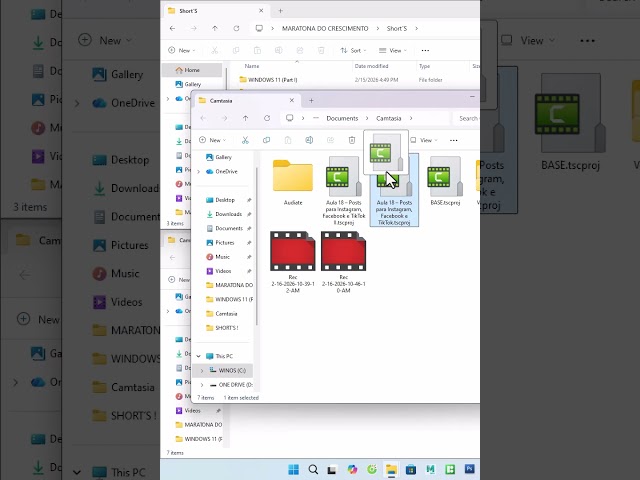Open Music in Camtasia window sidebar

224,257
